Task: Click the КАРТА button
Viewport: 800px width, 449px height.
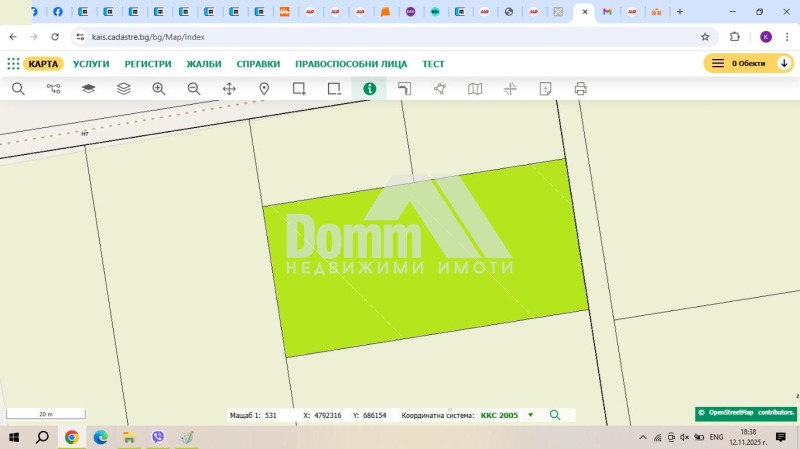Action: click(x=43, y=63)
